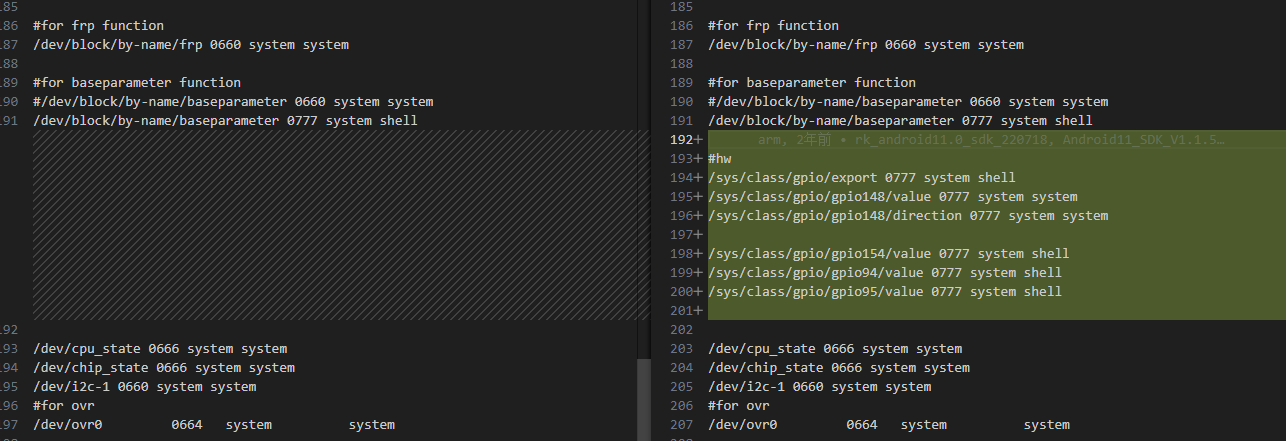1286x441 pixels.
Task: Click the gpio94/value 0777 system shell line
Action: [x=884, y=273]
